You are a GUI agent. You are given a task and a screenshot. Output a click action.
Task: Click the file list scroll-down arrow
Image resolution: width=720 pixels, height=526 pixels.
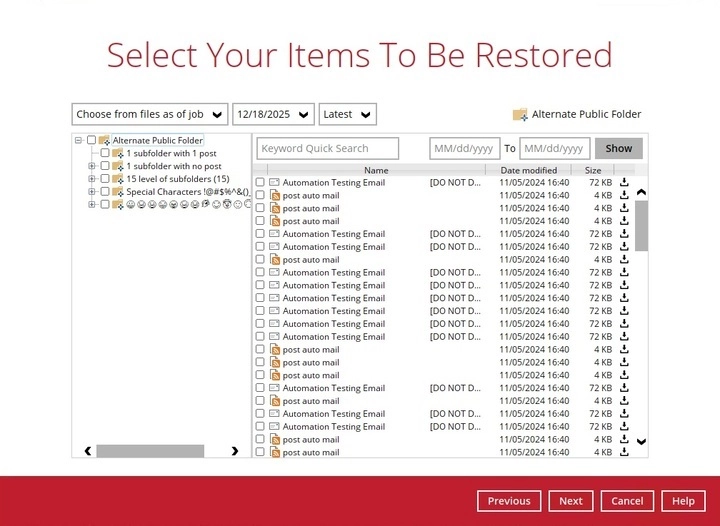[641, 442]
